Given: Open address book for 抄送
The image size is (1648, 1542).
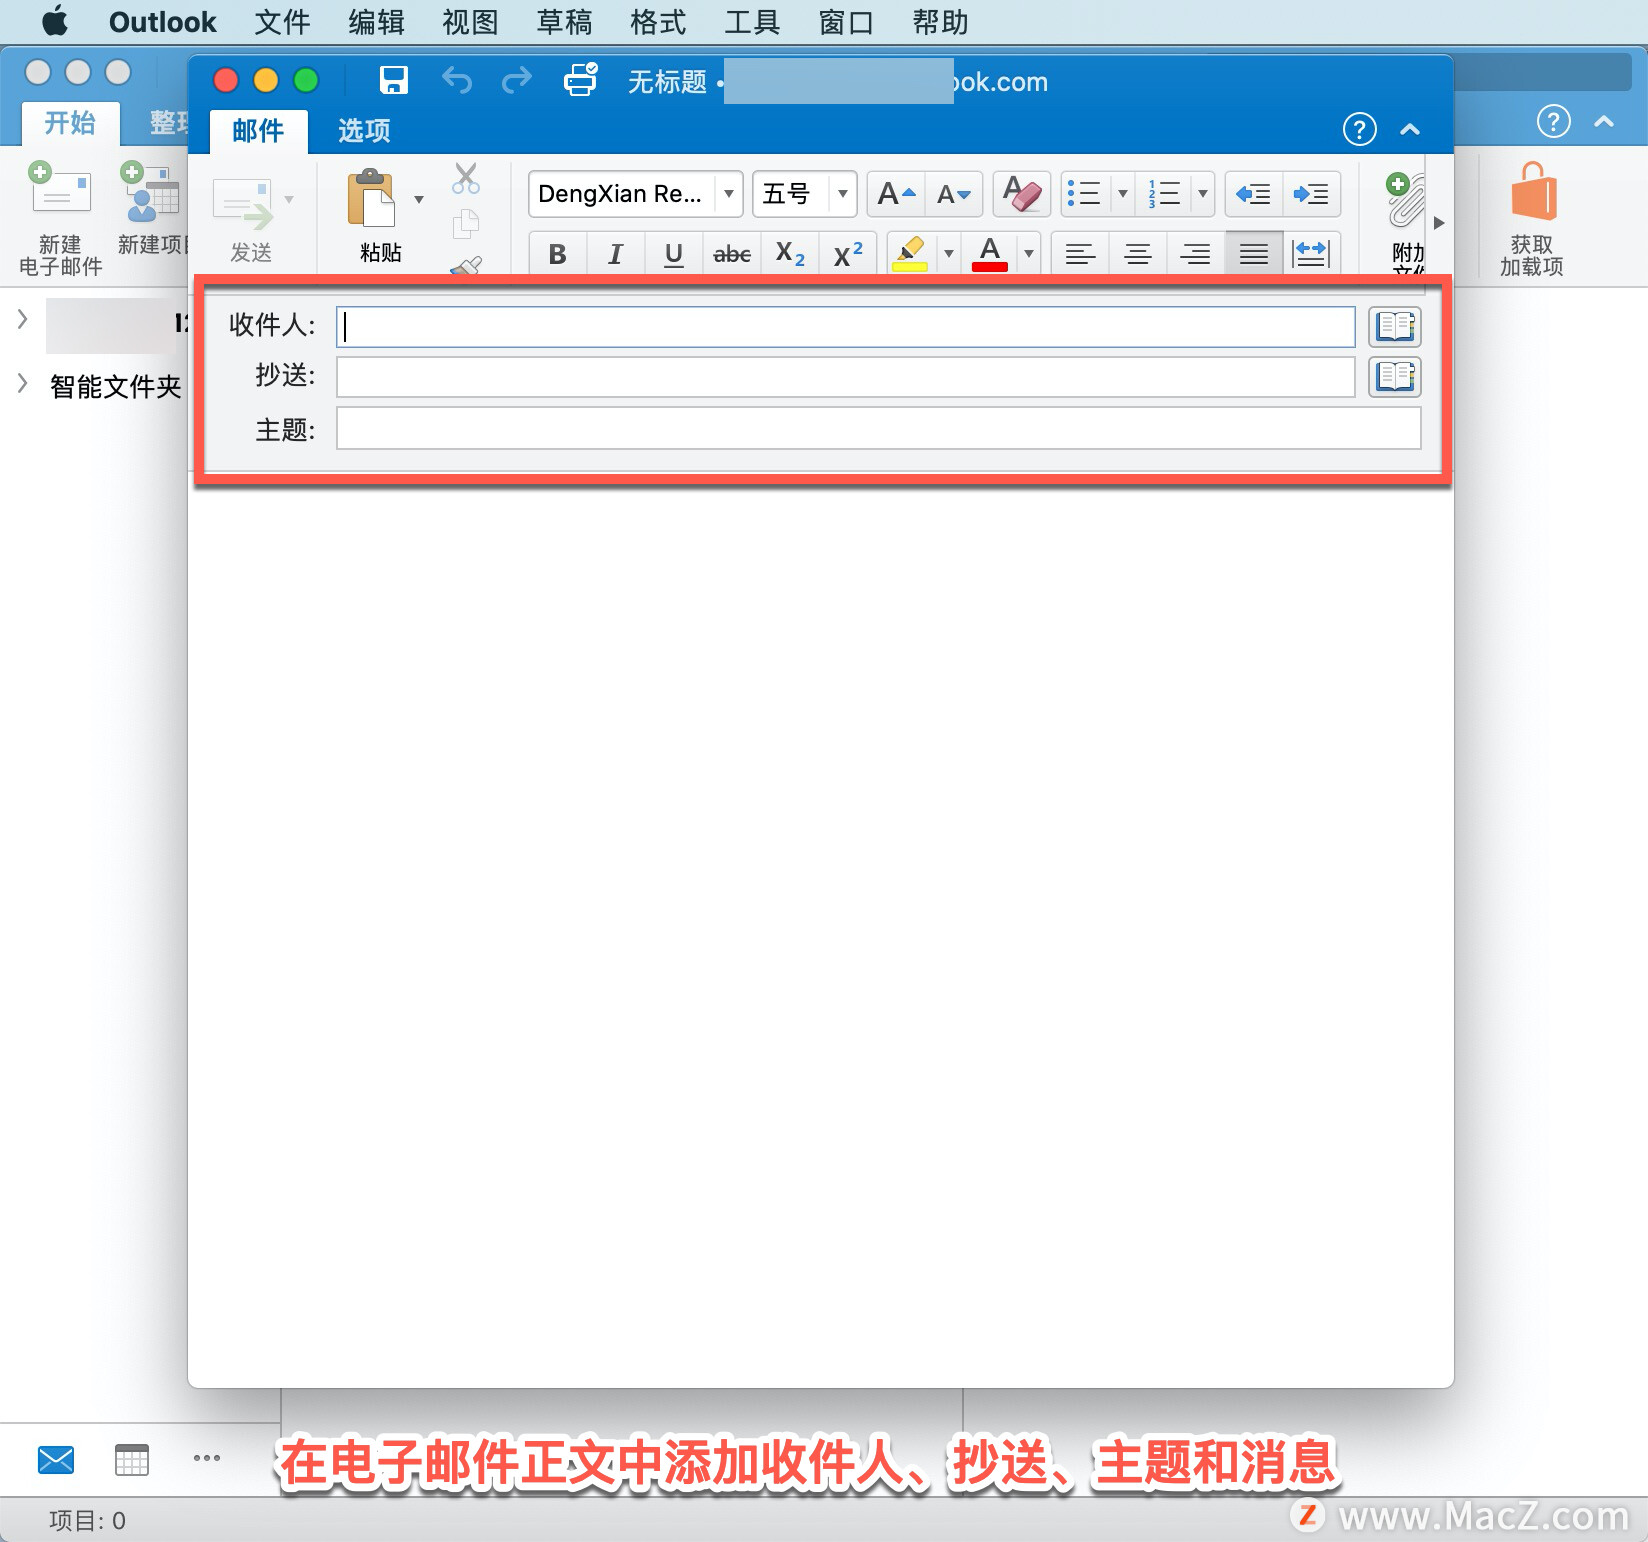Looking at the screenshot, I should coord(1395,377).
